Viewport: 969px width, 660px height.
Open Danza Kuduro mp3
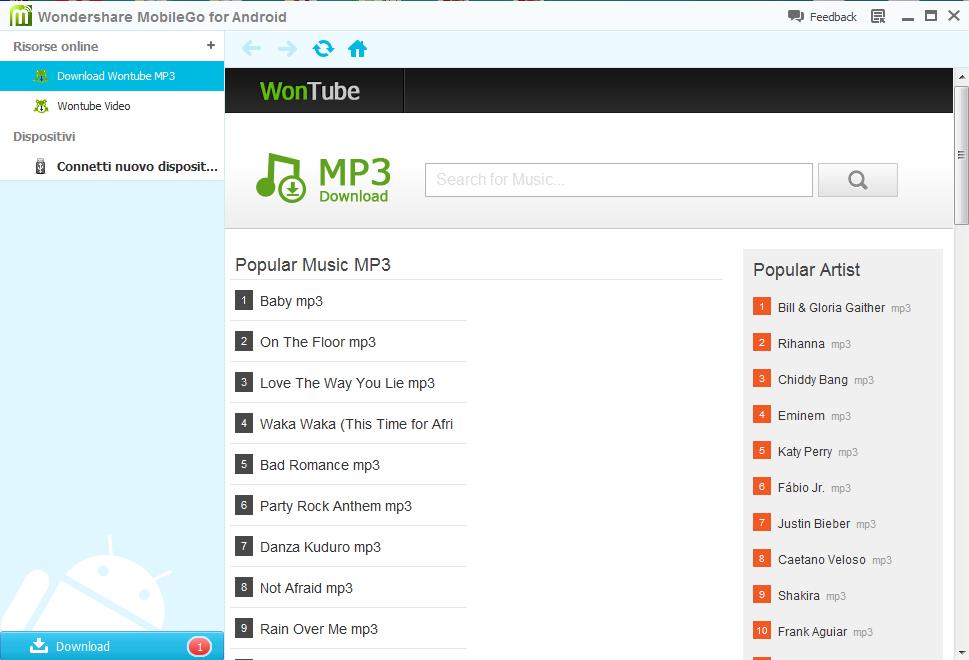(320, 547)
